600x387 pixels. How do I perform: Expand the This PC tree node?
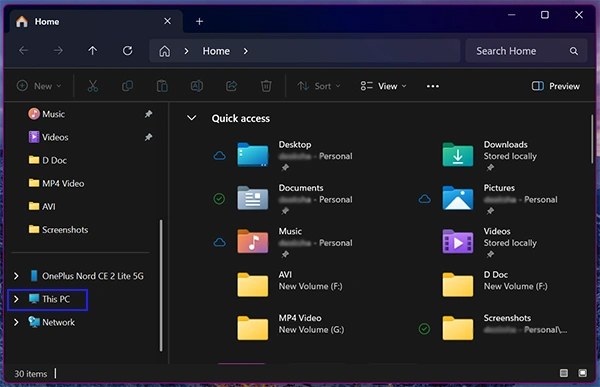click(x=16, y=299)
